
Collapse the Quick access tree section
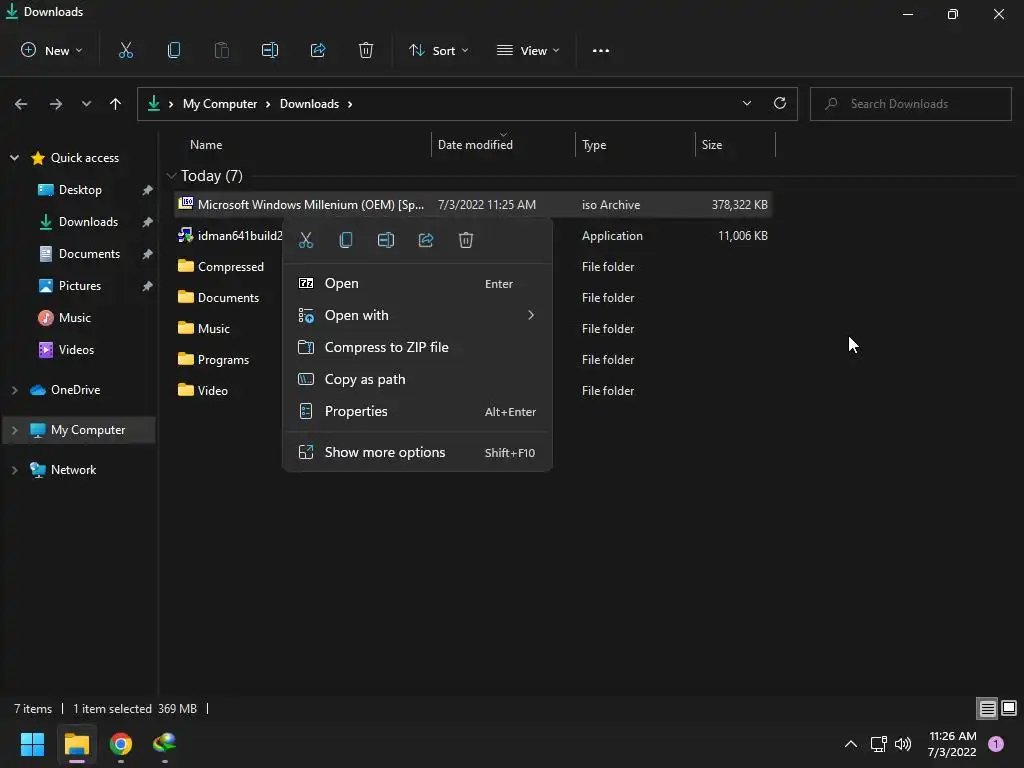tap(14, 158)
